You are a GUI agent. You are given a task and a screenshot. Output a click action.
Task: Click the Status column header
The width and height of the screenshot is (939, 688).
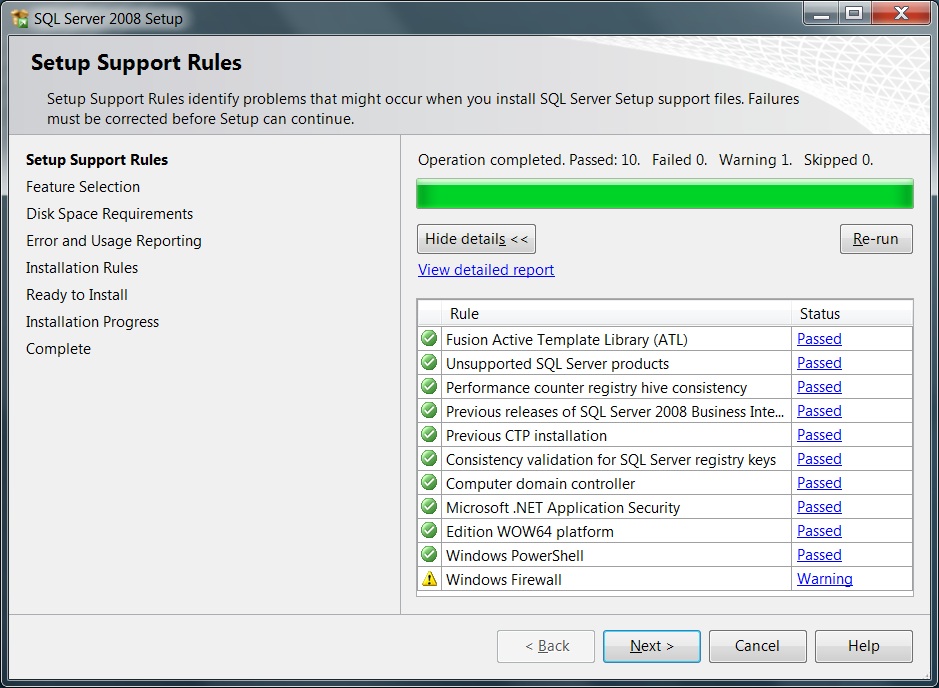(x=851, y=314)
